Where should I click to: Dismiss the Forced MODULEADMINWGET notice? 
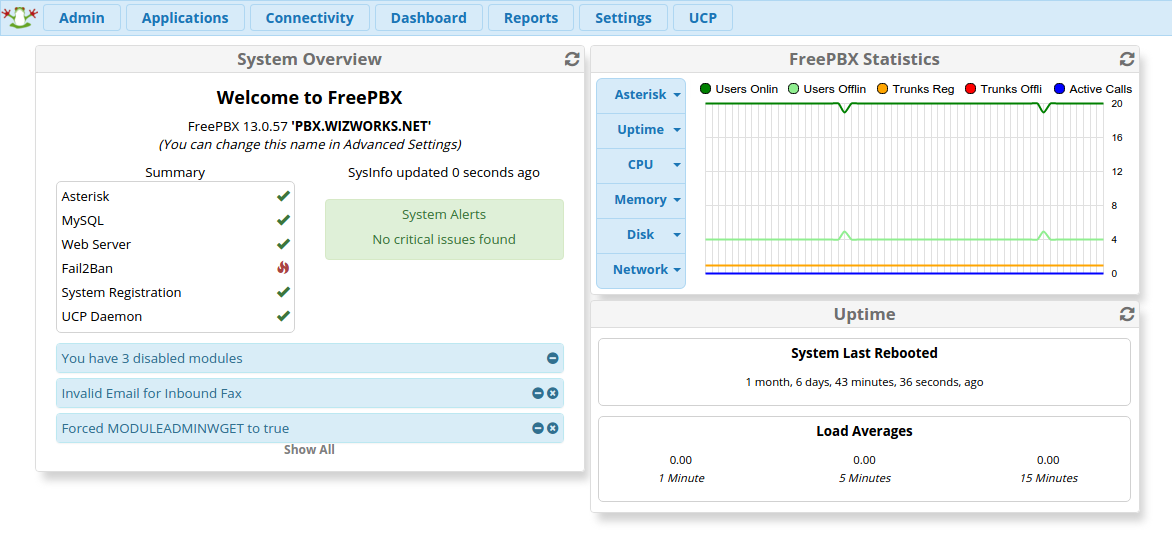coord(552,428)
